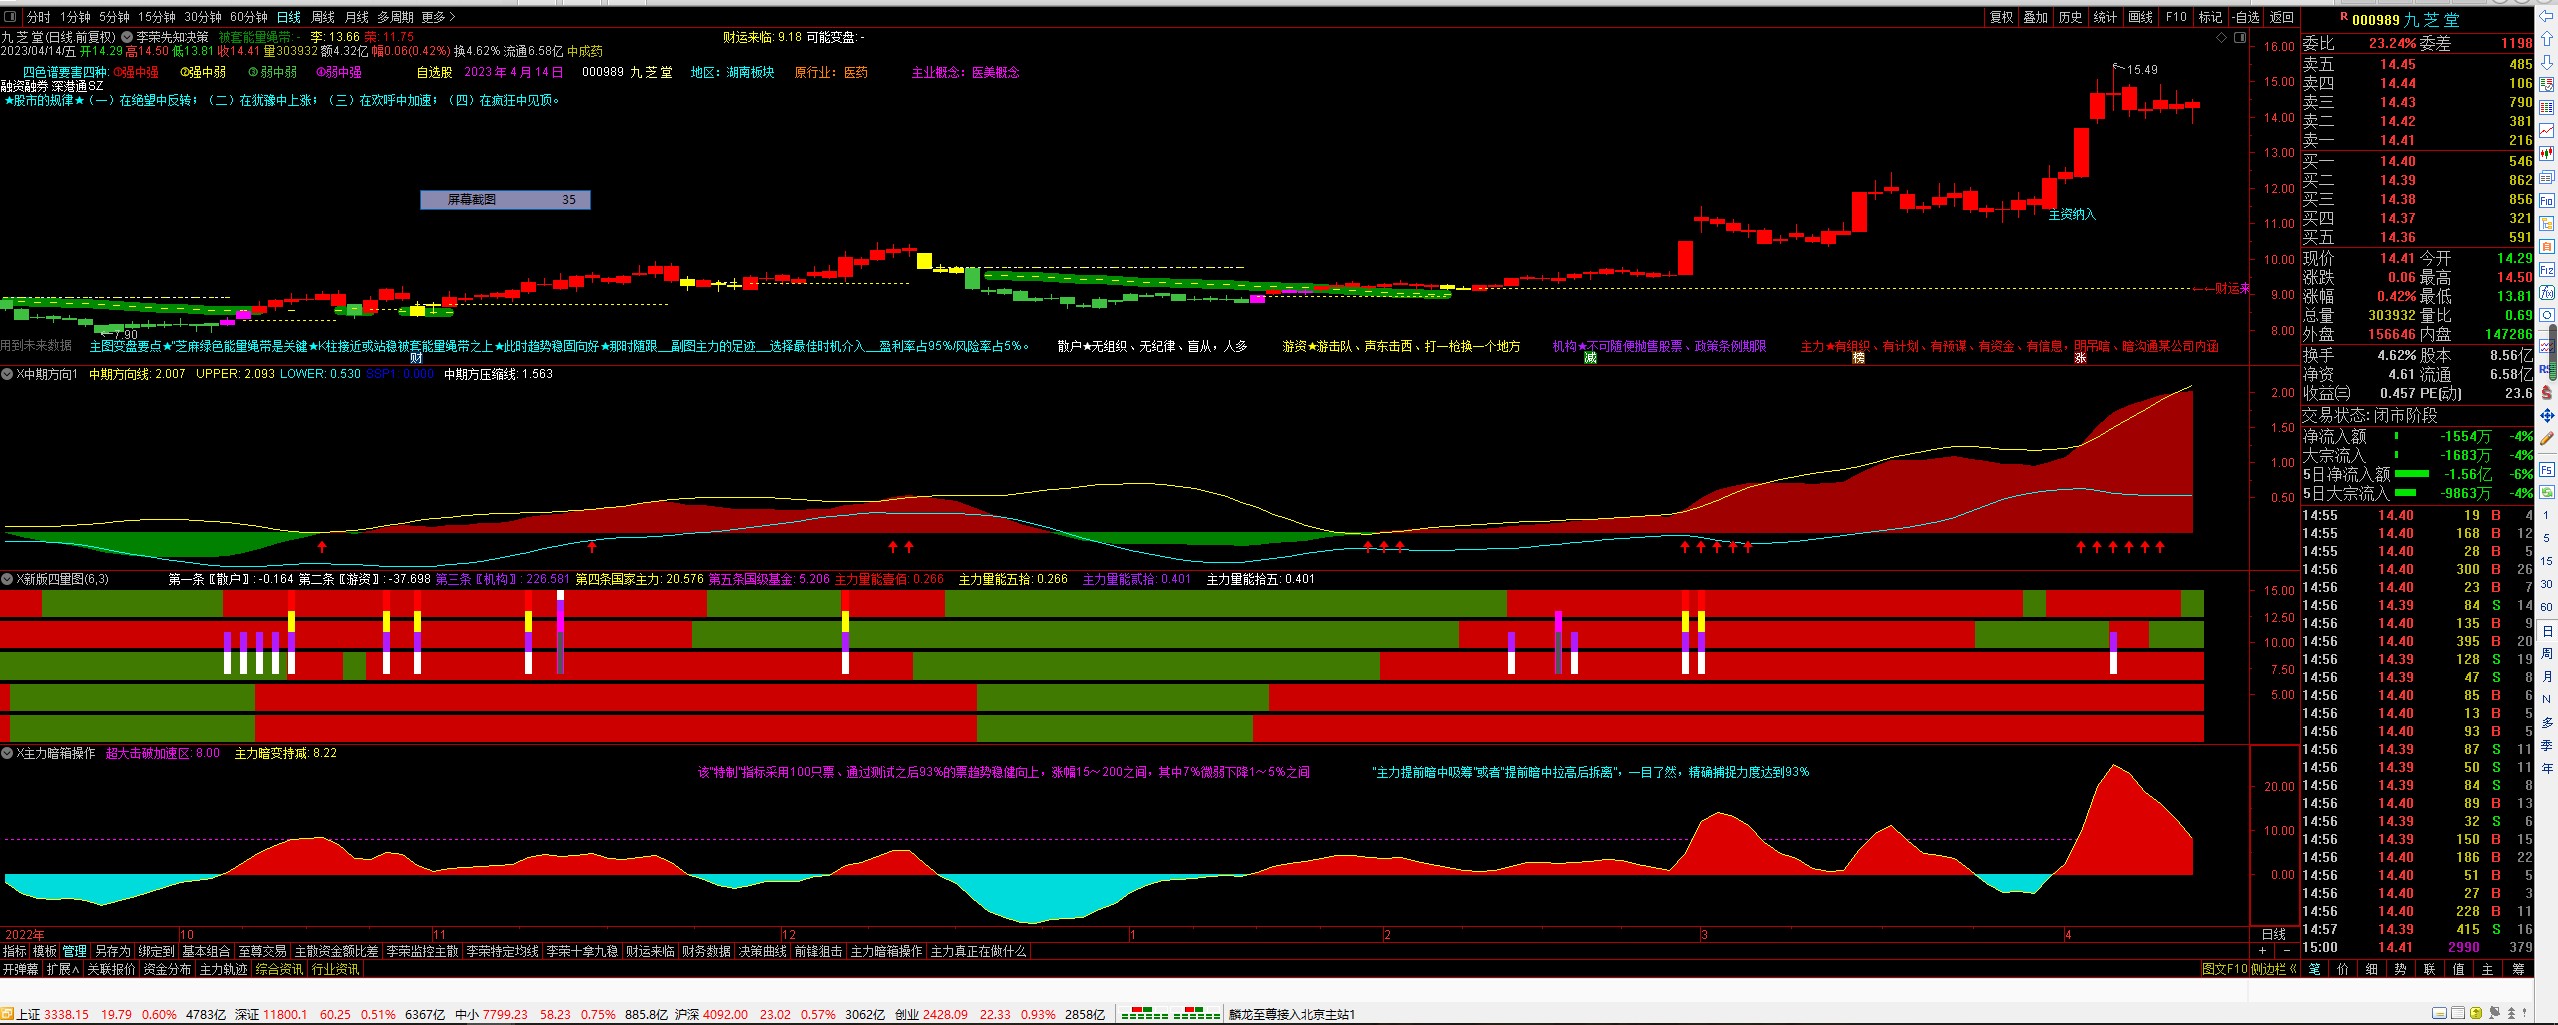Screen dimensions: 2558x1025
Task: Switch to the 月线 monthly tab
Action: [x=357, y=17]
